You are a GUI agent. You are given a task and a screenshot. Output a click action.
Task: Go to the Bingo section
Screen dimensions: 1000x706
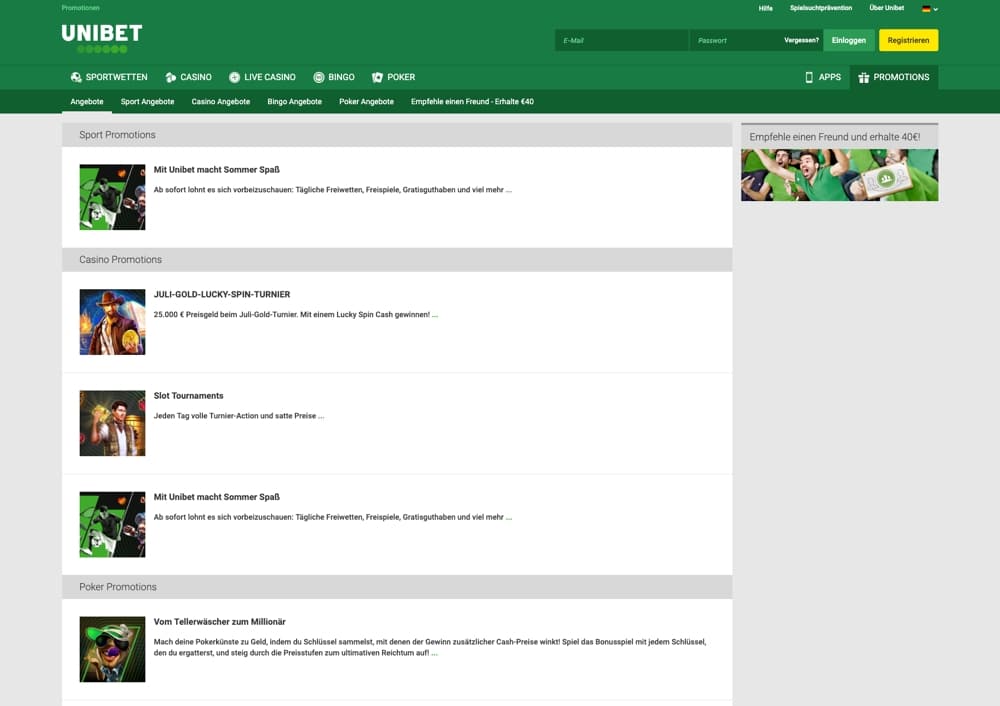coord(334,77)
